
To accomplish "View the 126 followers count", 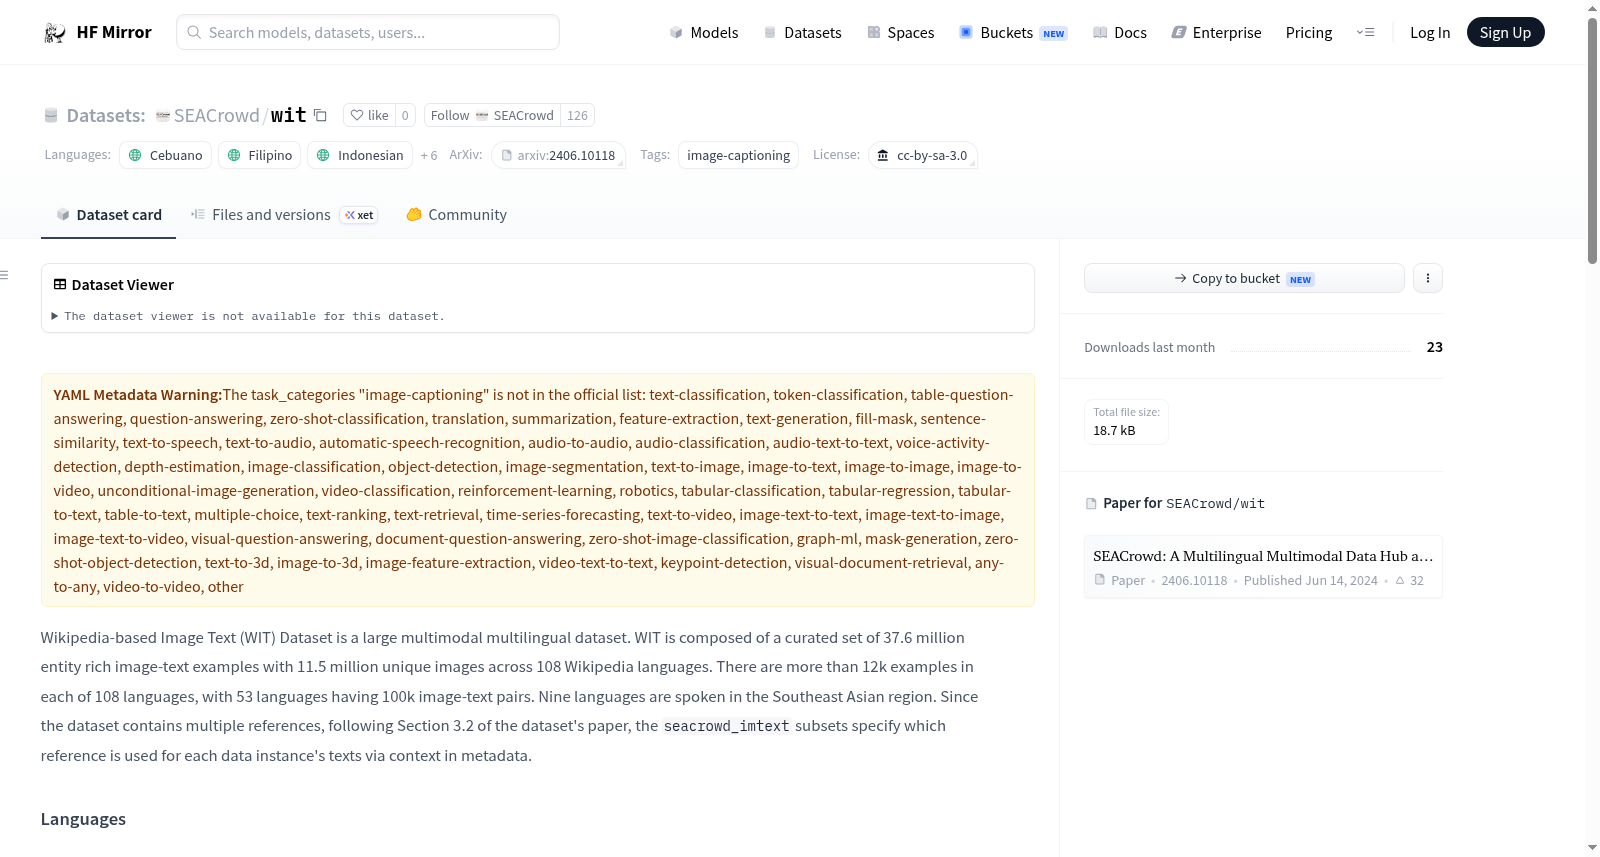I will pyautogui.click(x=577, y=115).
